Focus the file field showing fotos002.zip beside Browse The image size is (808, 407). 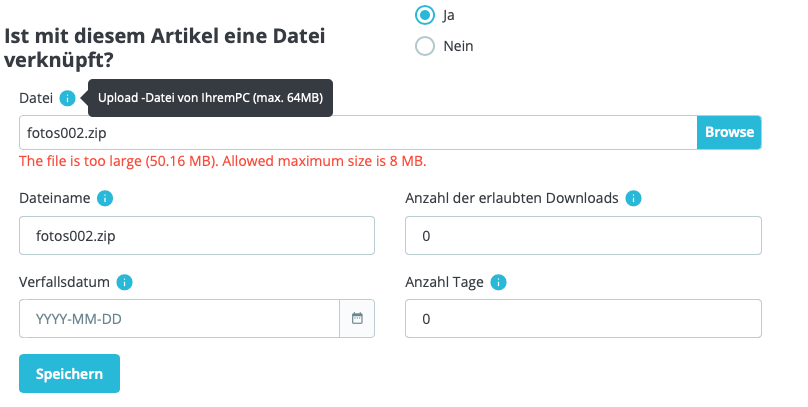[358, 132]
